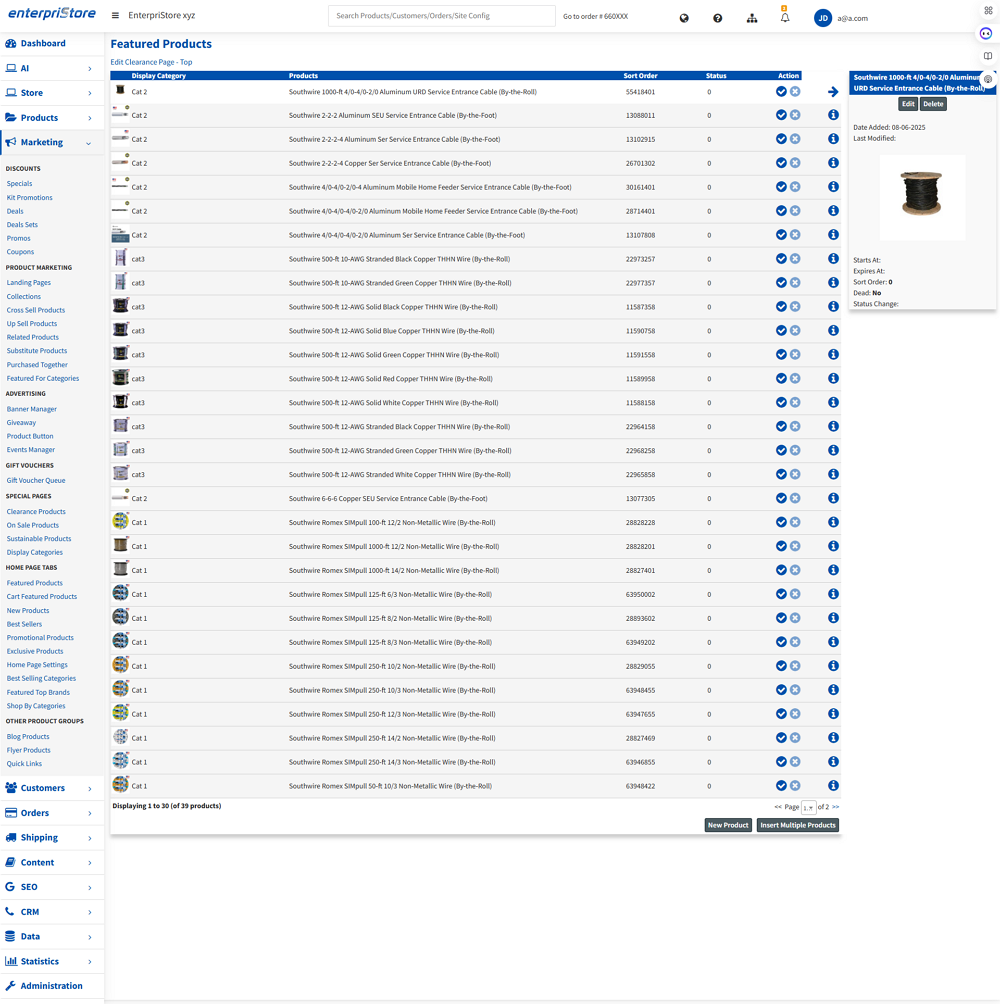The width and height of the screenshot is (1000, 1004).
Task: Open the page number dropdown
Action: pos(808,807)
